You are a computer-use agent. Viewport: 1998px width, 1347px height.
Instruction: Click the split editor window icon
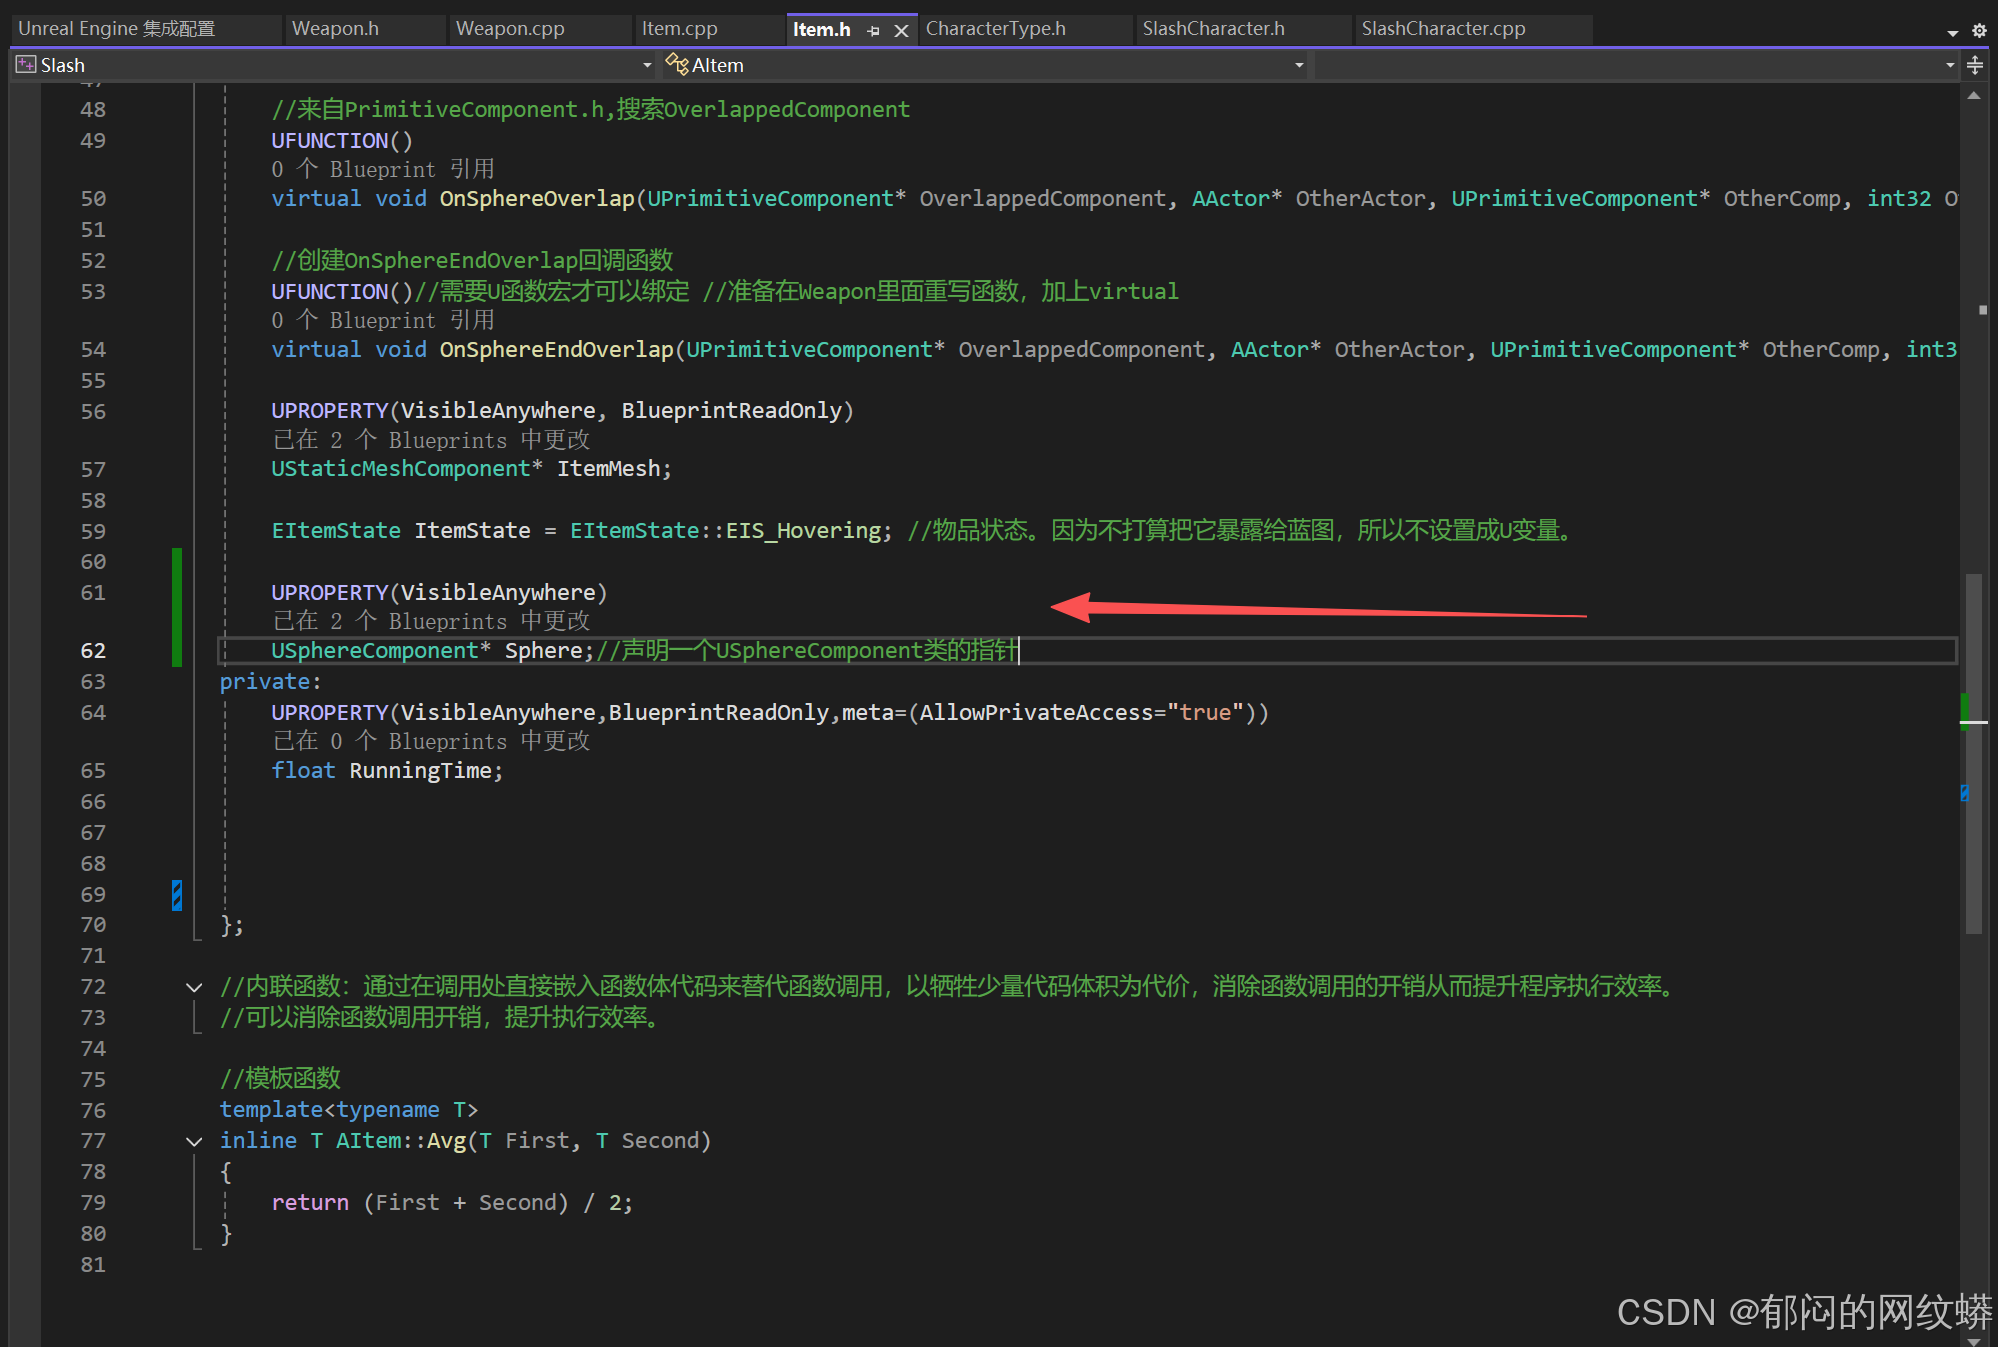pos(1975,65)
